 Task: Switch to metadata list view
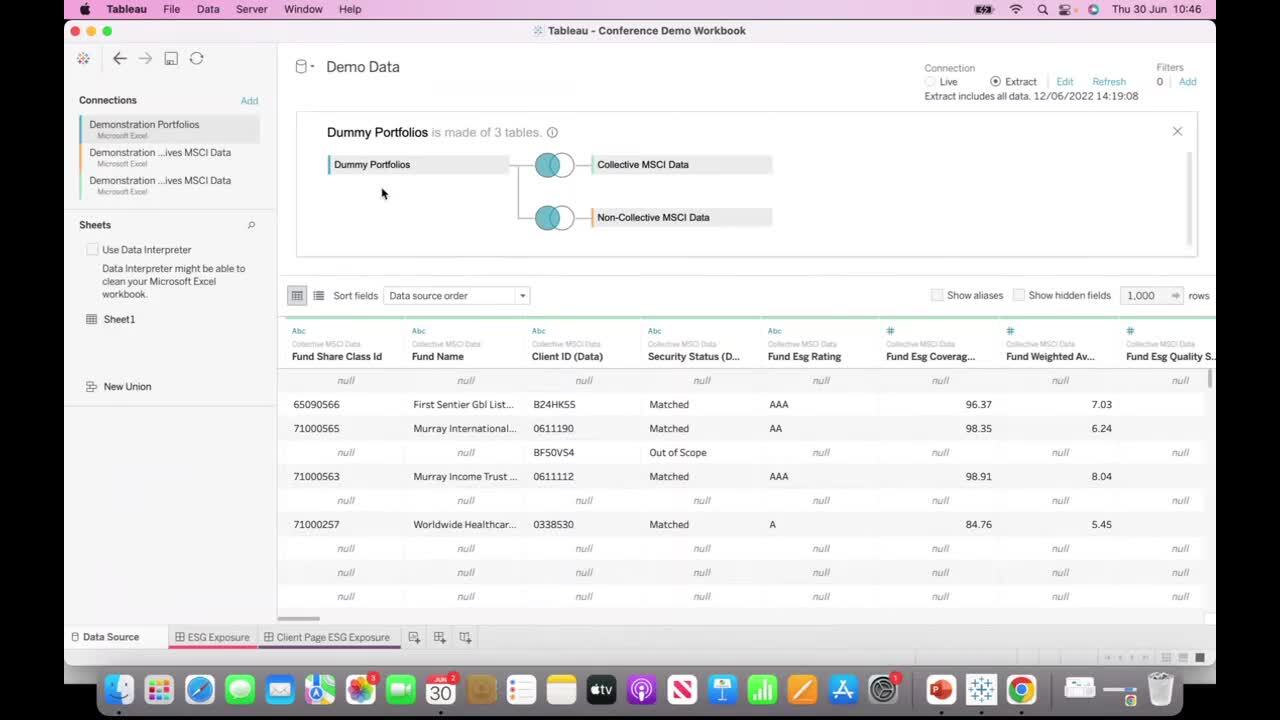tap(318, 295)
